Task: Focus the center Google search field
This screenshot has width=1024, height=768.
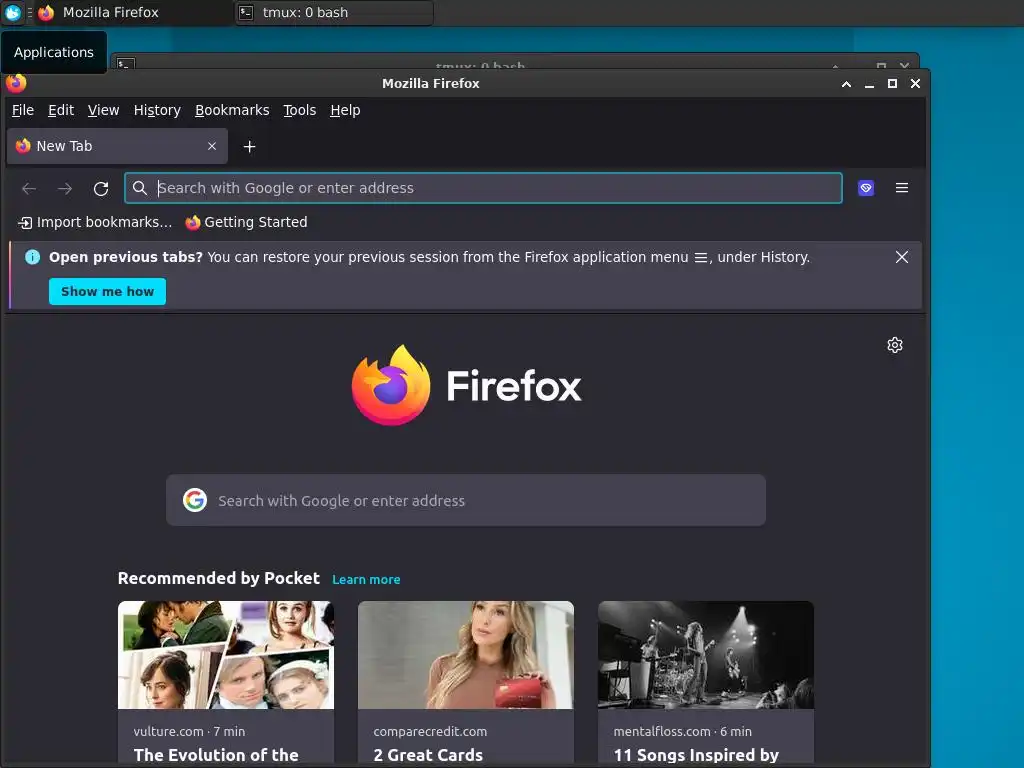Action: tap(466, 500)
